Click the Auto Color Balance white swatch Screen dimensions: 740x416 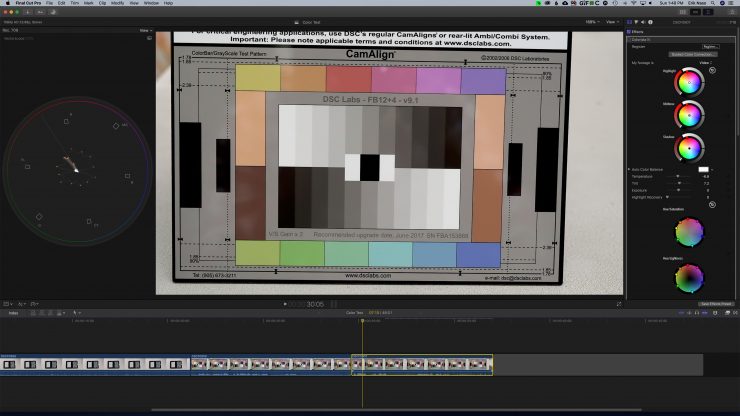point(703,169)
